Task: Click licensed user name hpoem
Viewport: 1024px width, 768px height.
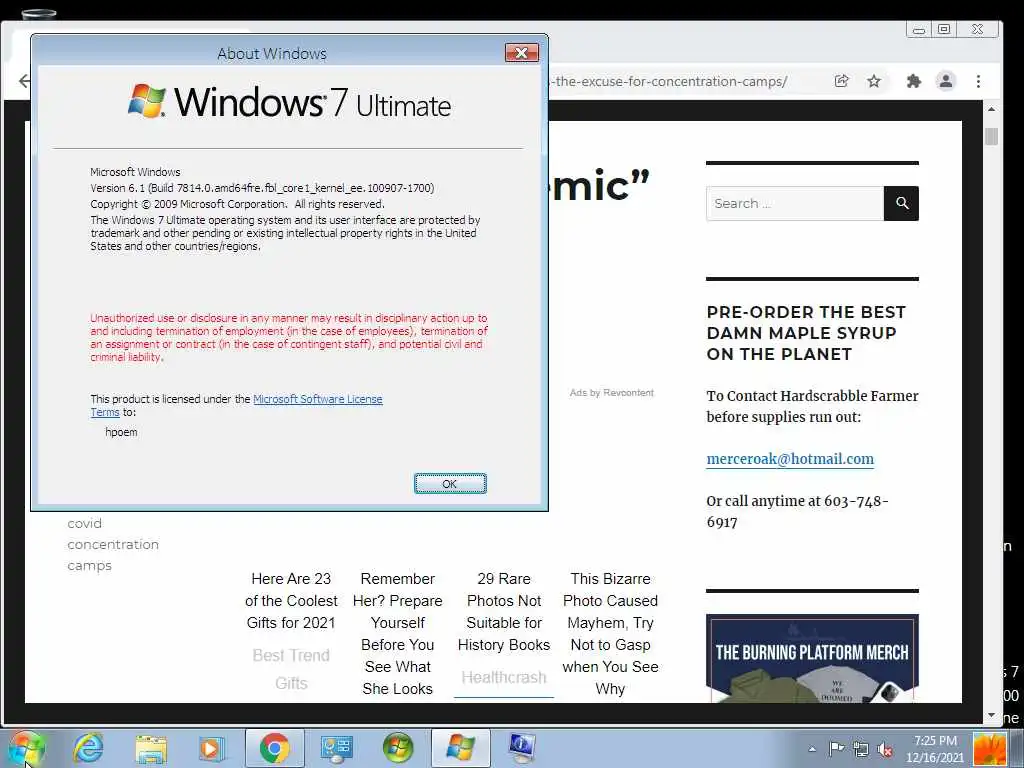Action: [121, 432]
